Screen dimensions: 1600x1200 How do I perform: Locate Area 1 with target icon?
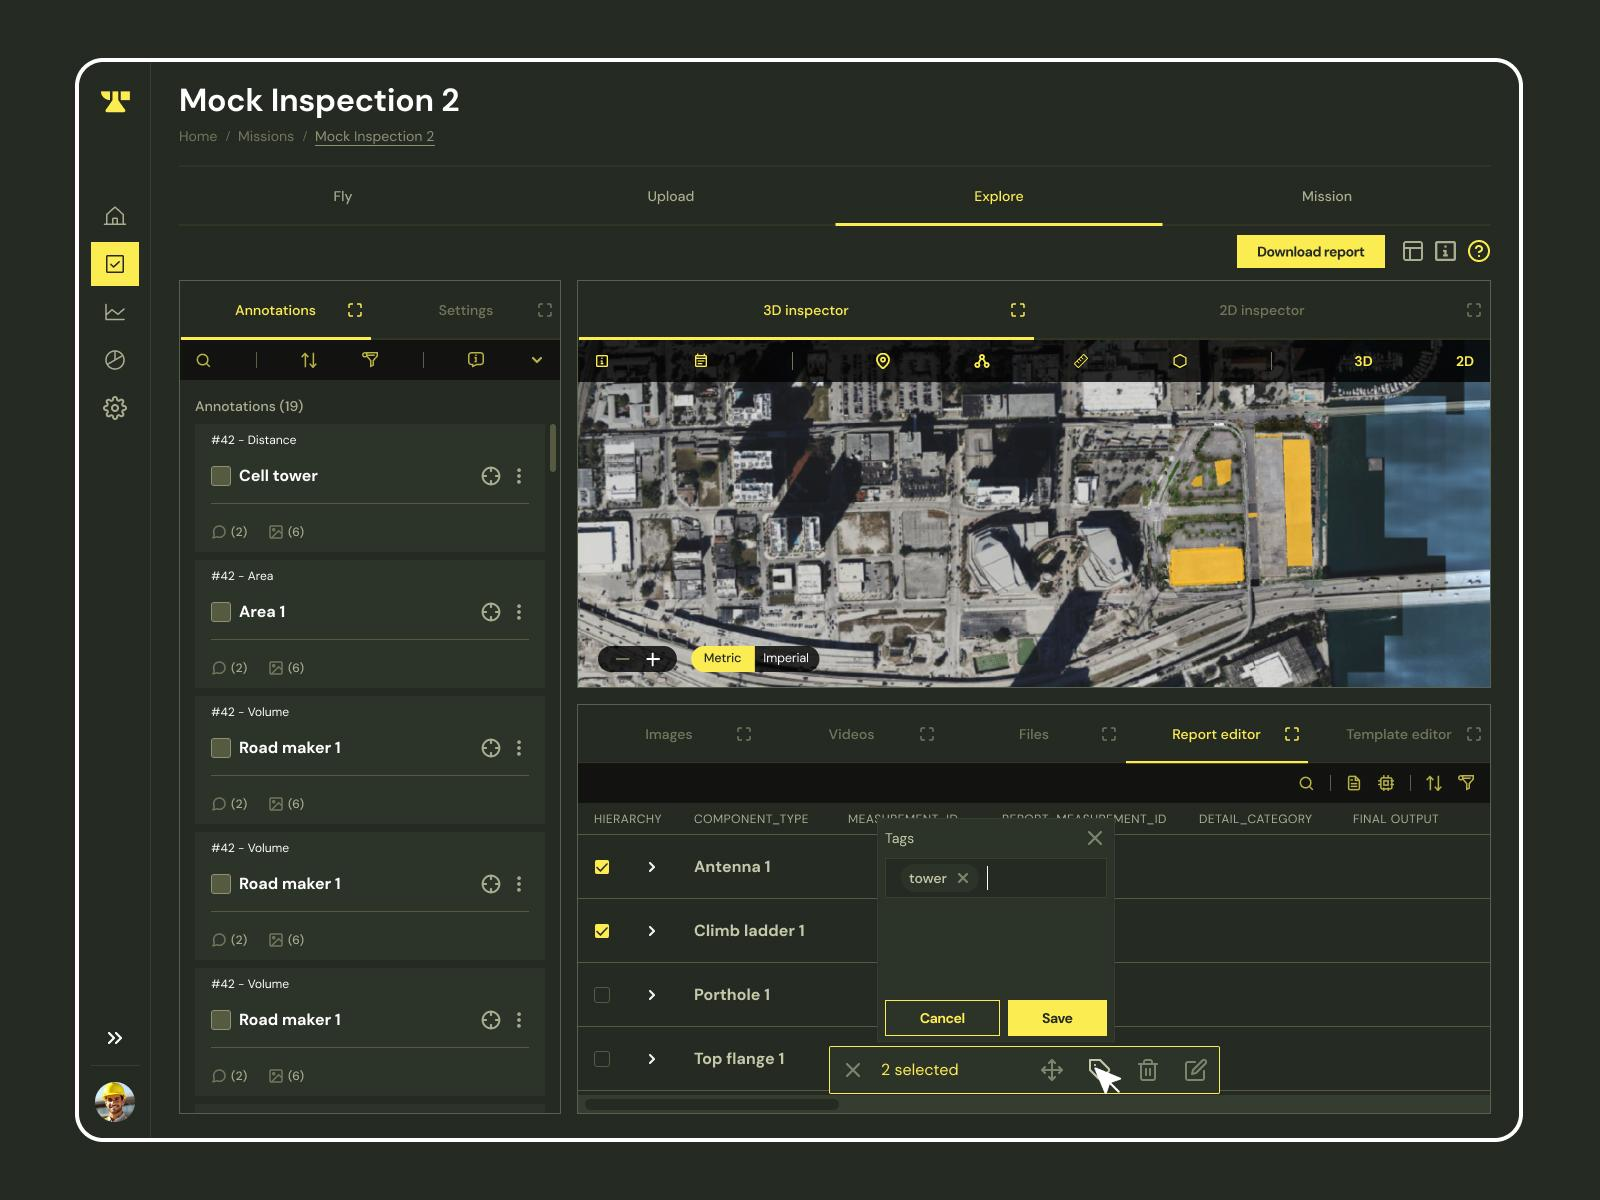pyautogui.click(x=491, y=612)
